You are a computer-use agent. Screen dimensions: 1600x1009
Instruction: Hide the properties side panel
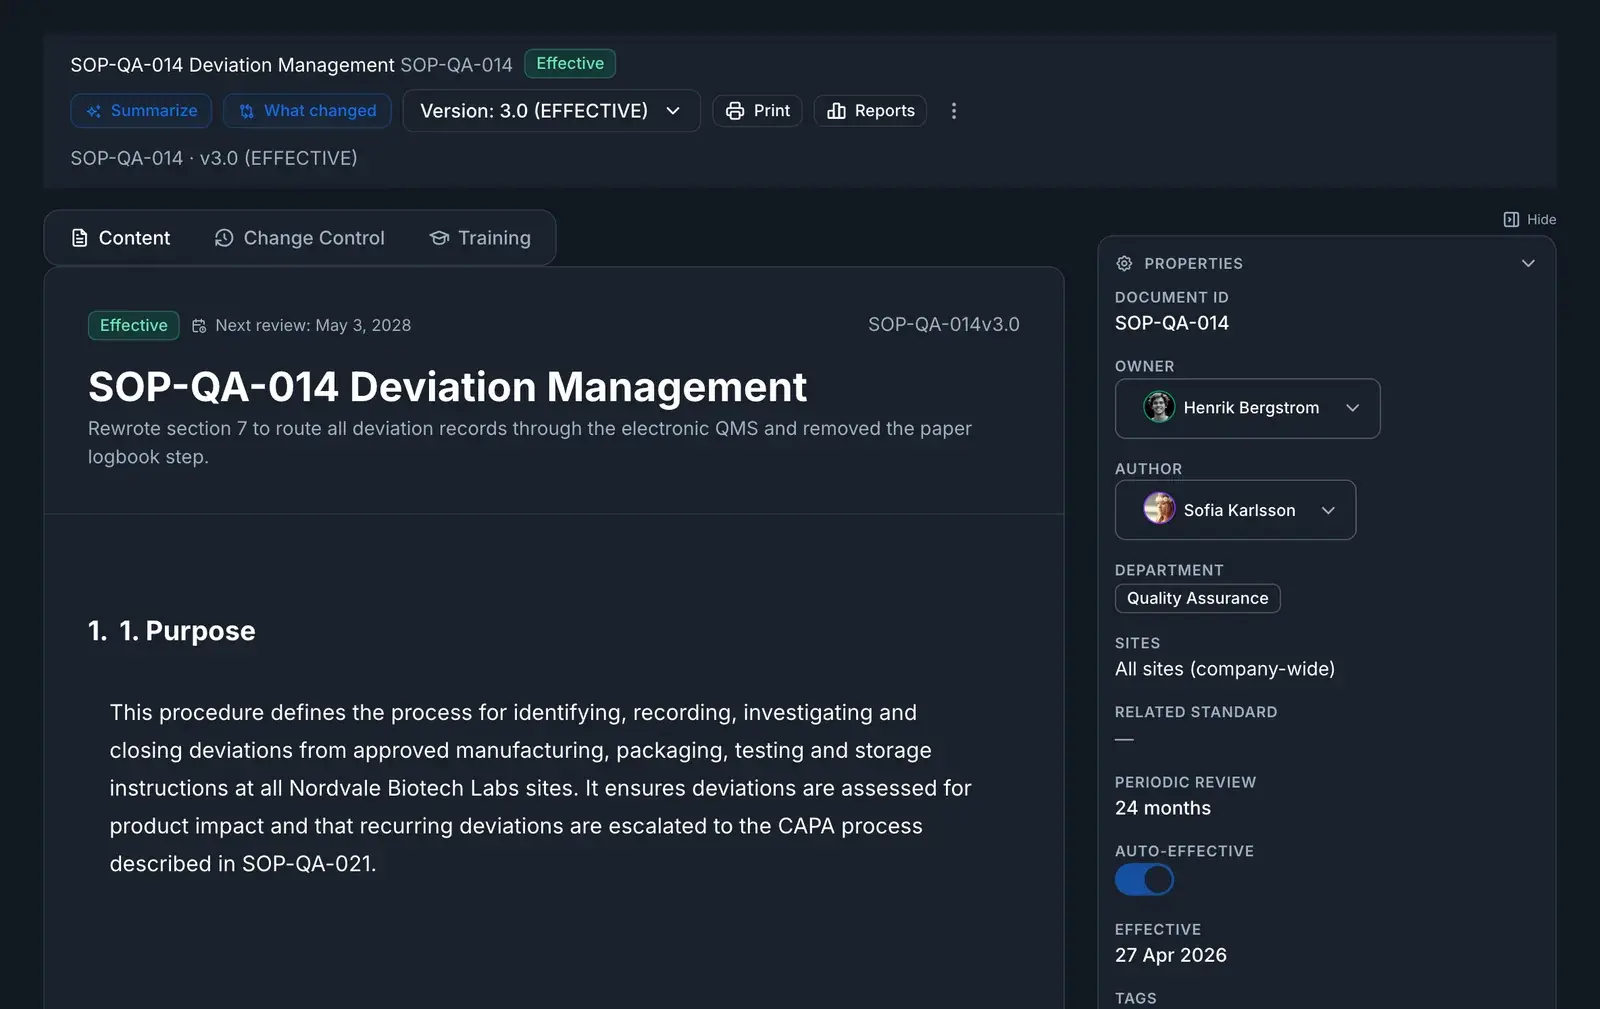[1530, 220]
